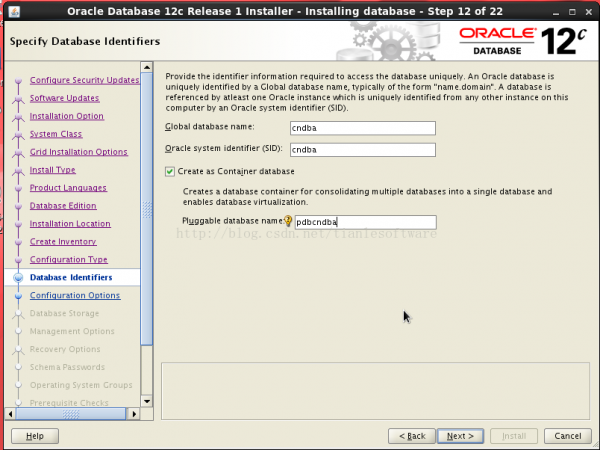The height and width of the screenshot is (450, 600).
Task: Go to Install Type step
Action: [x=52, y=170]
